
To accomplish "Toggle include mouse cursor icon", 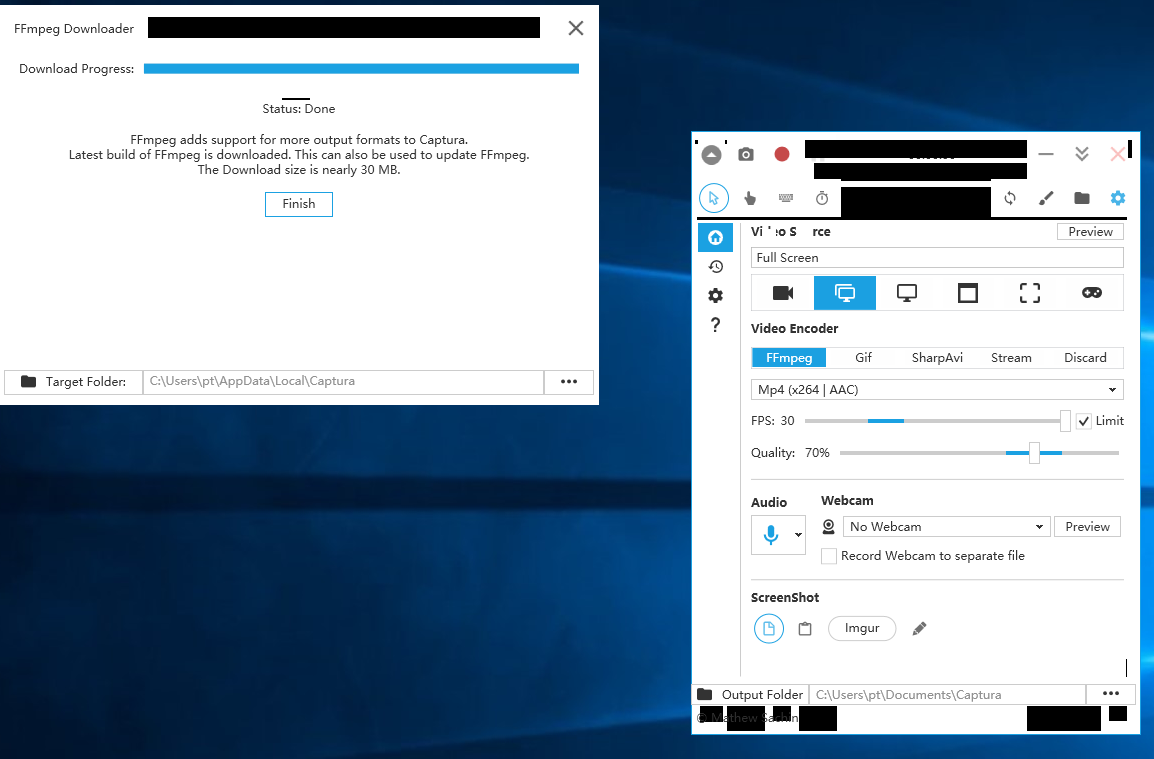I will point(713,198).
